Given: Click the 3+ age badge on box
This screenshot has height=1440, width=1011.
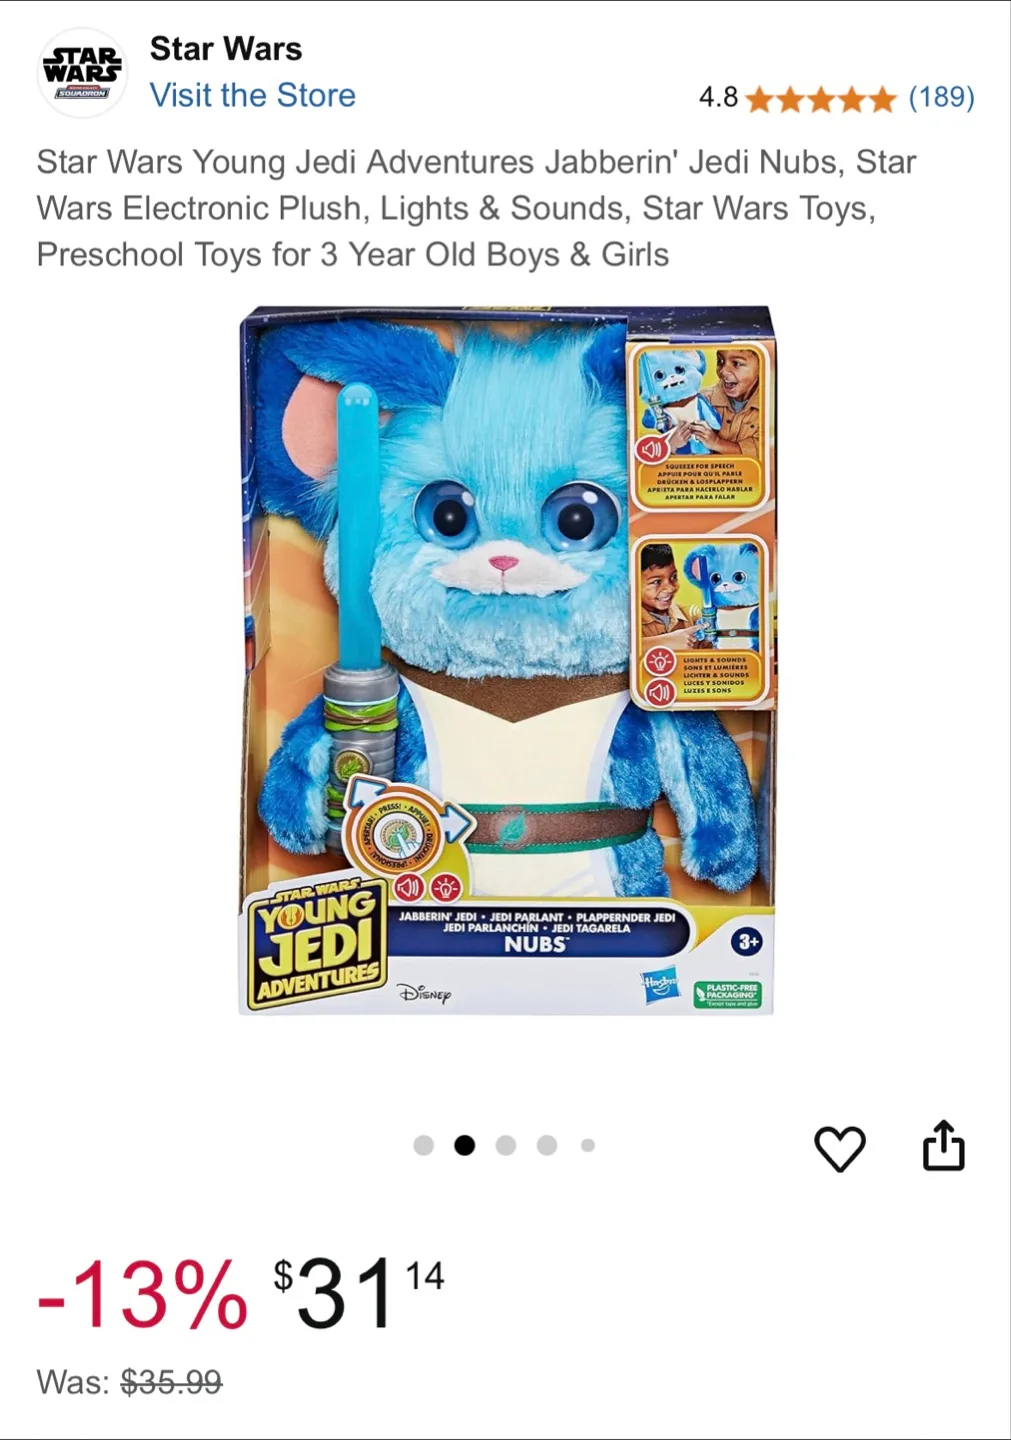Looking at the screenshot, I should coord(747,942).
